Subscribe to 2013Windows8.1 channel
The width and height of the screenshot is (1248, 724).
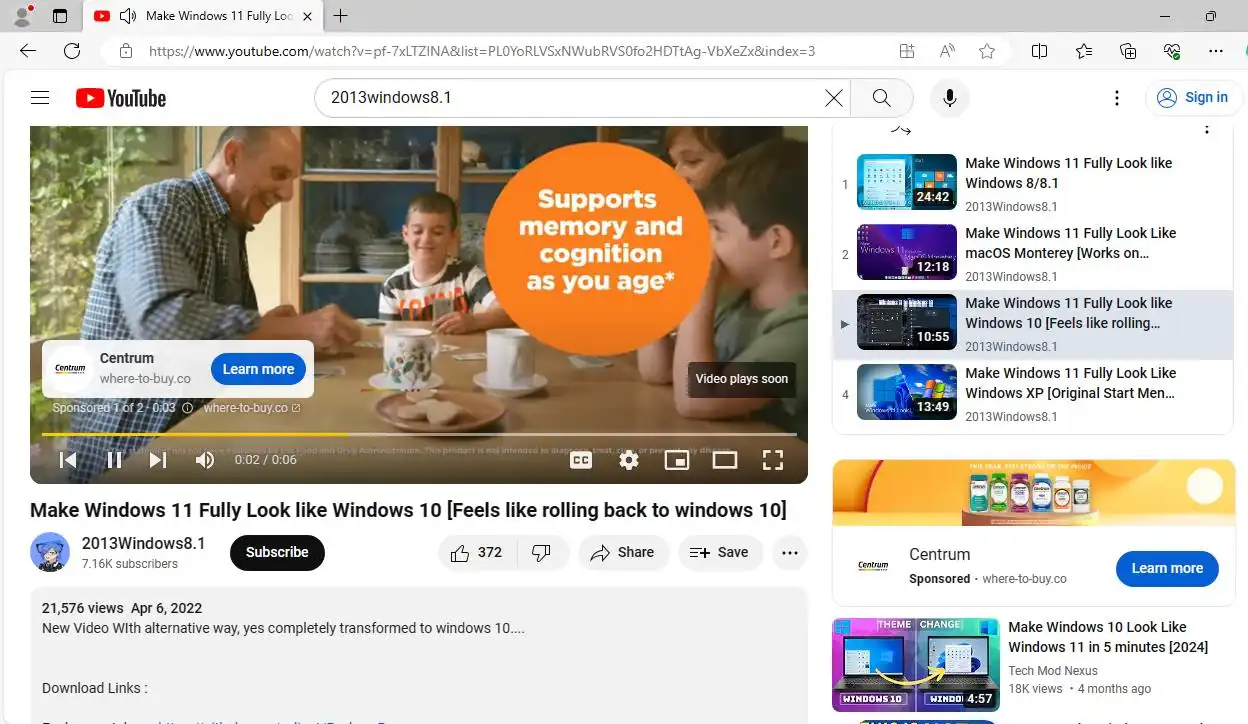click(x=277, y=552)
